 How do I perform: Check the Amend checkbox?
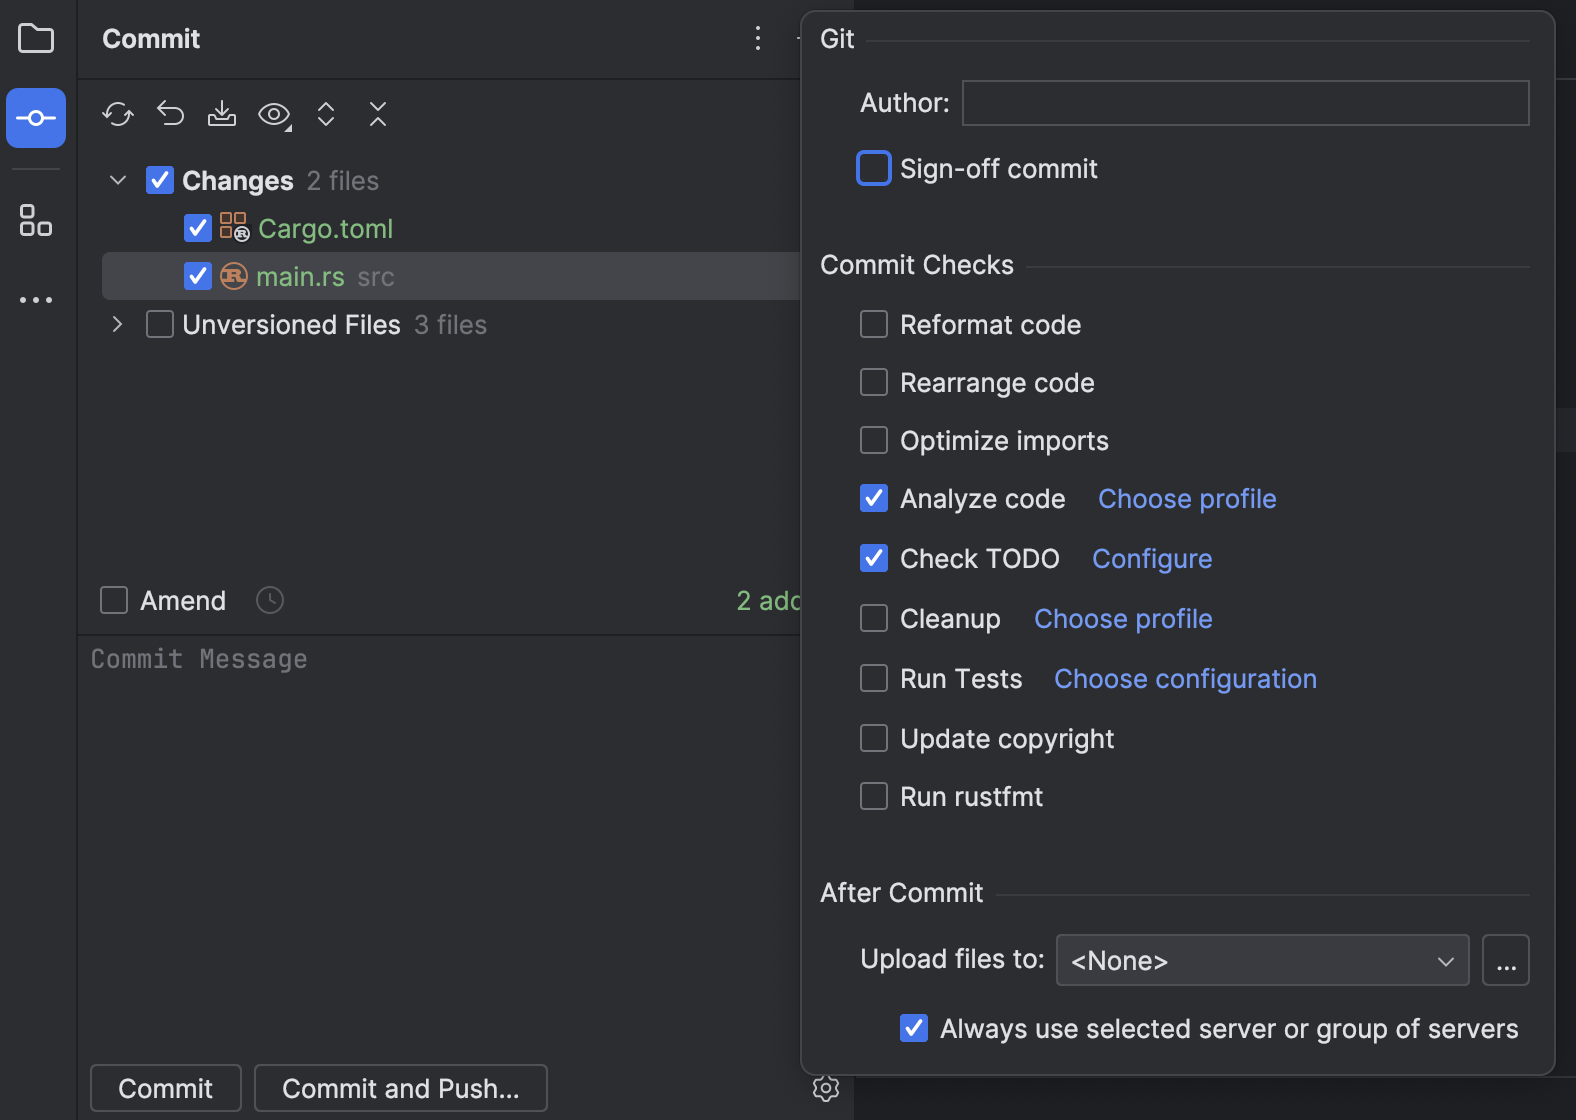tap(114, 600)
